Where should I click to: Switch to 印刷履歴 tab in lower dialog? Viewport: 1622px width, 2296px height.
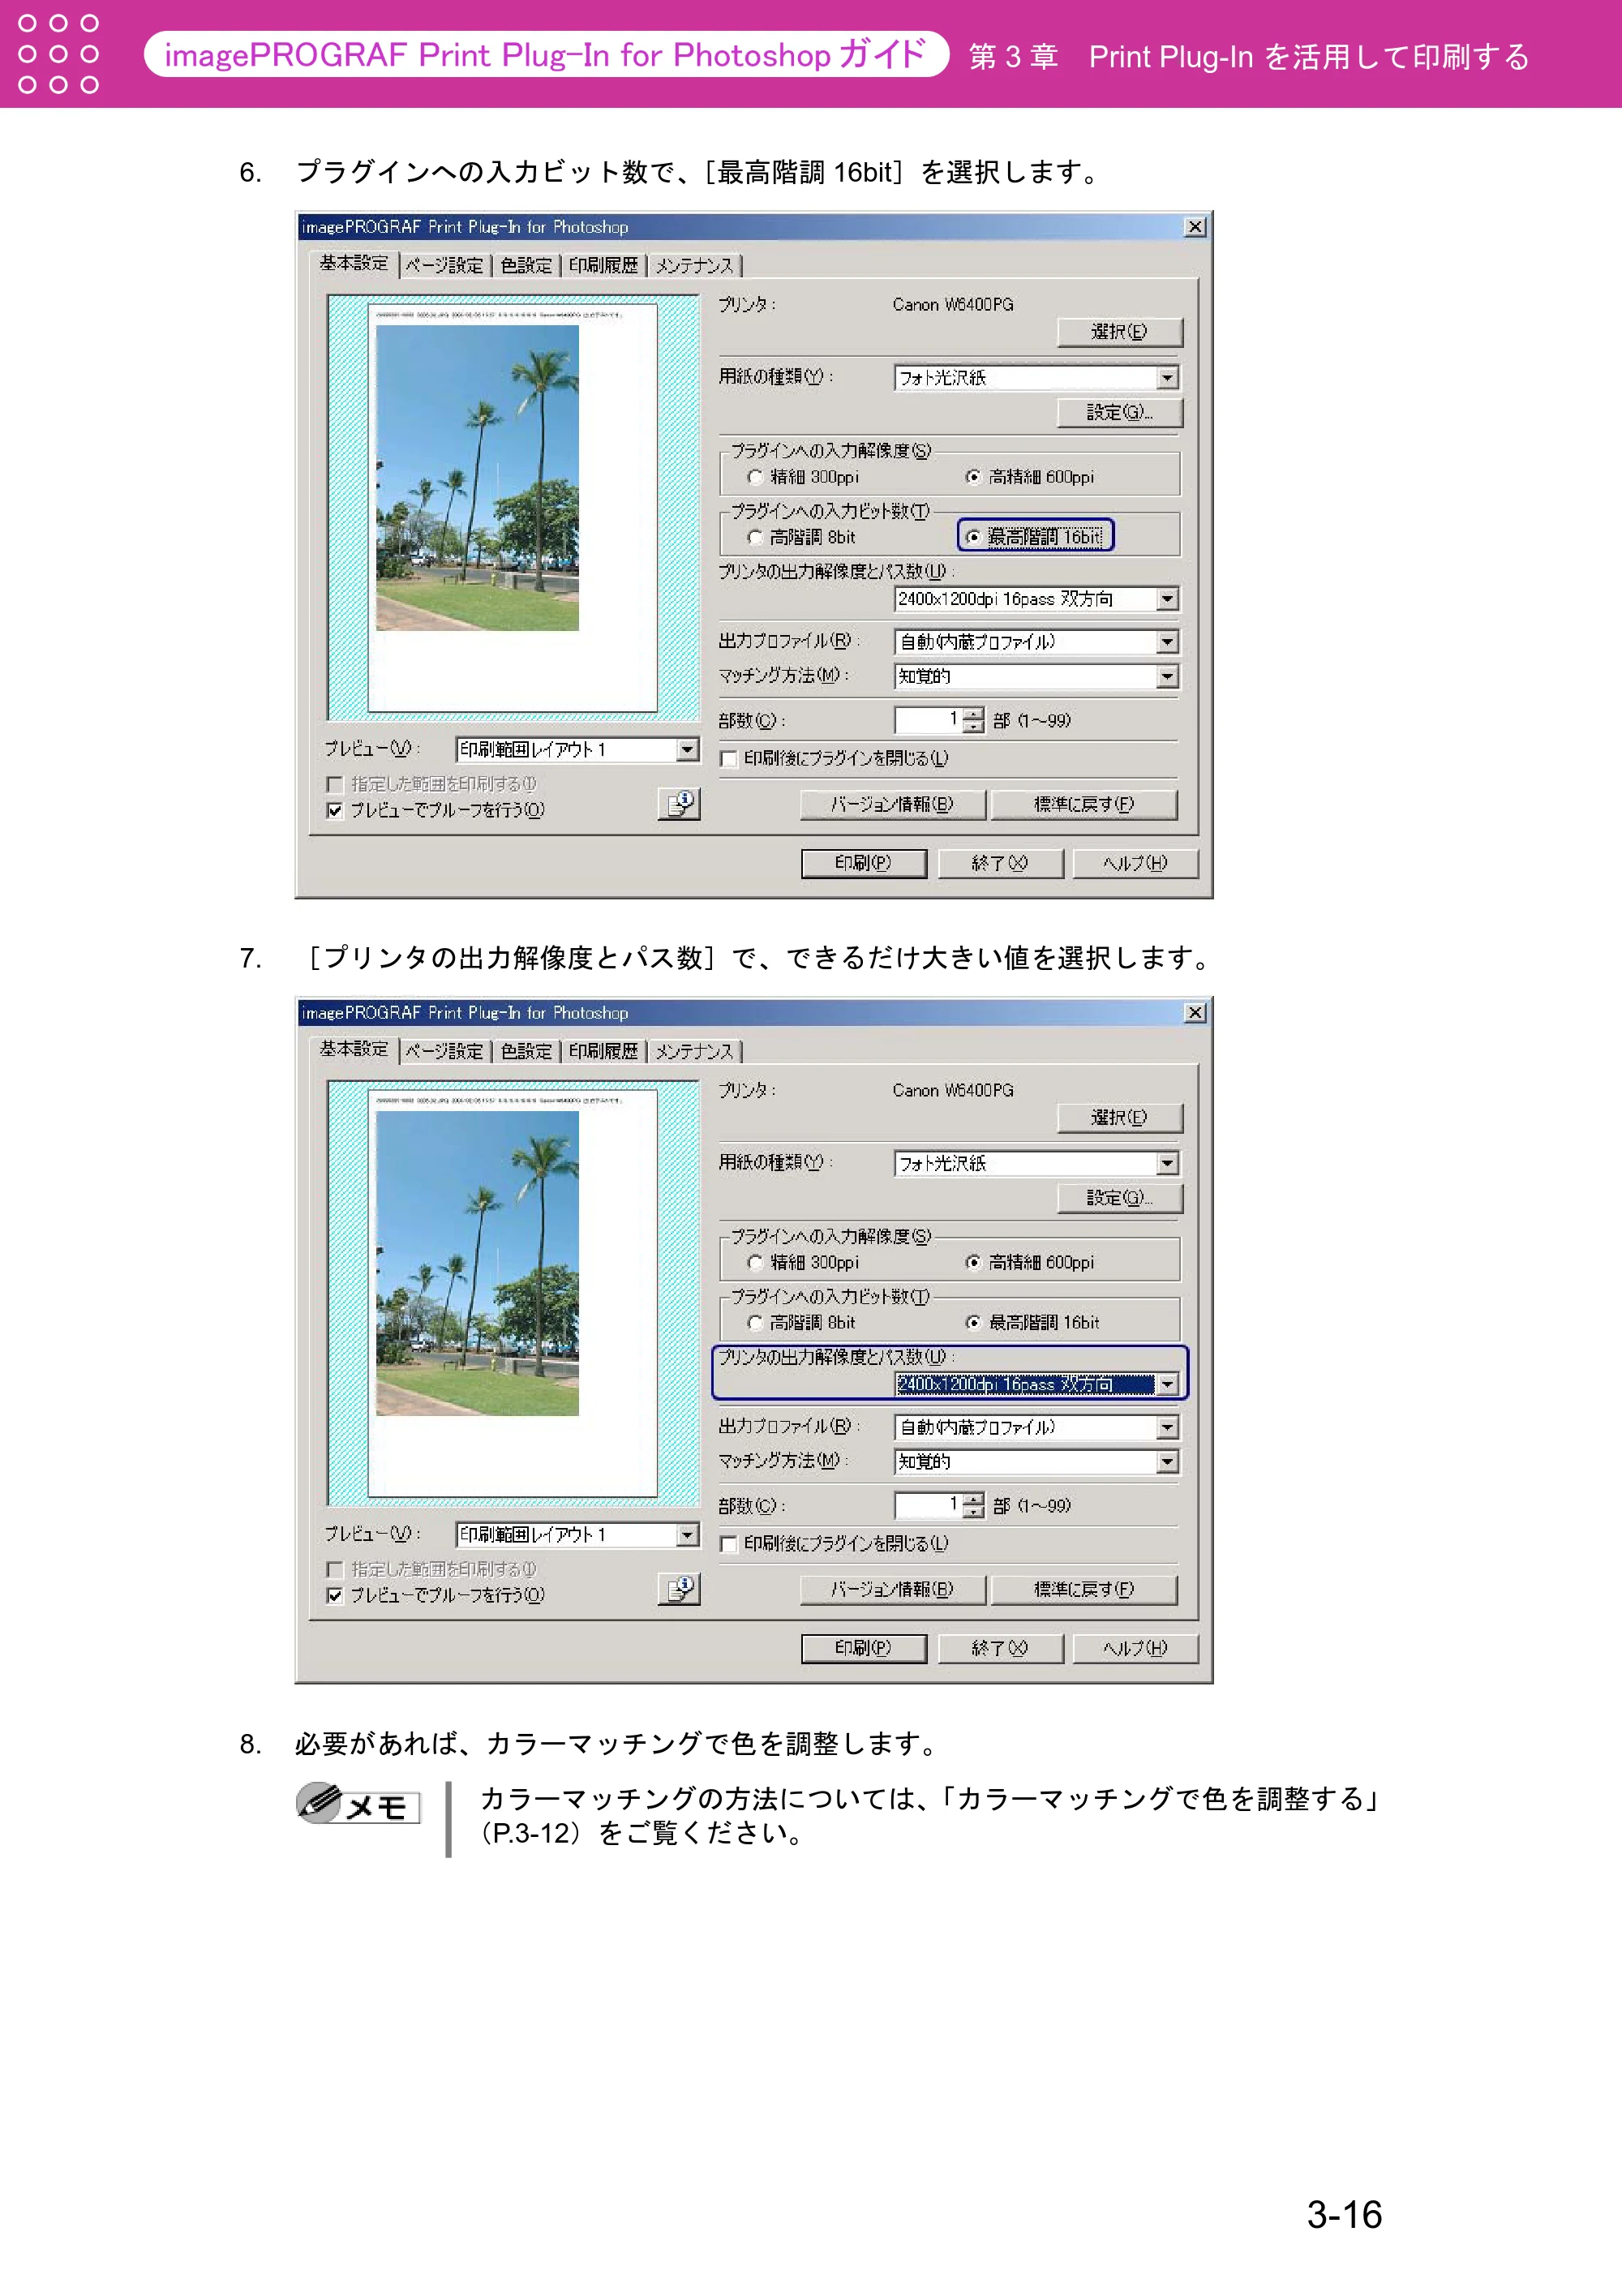603,1051
